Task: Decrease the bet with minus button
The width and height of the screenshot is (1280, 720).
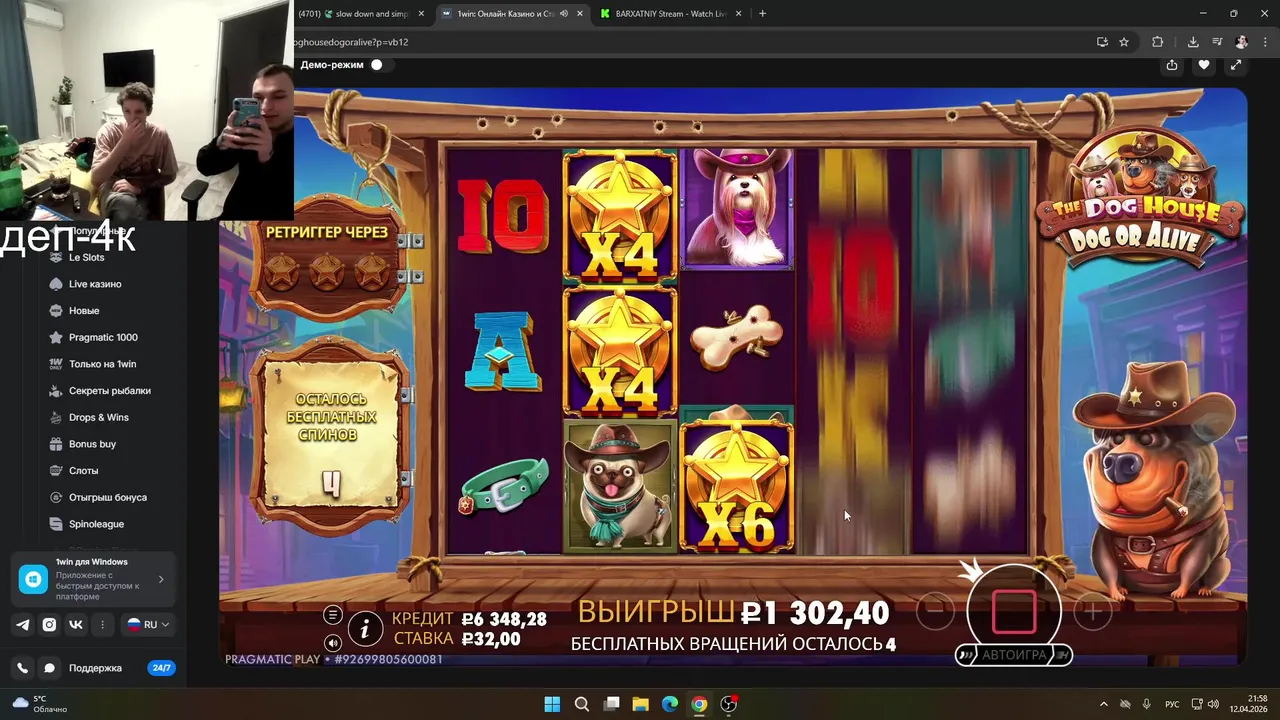Action: 935,611
